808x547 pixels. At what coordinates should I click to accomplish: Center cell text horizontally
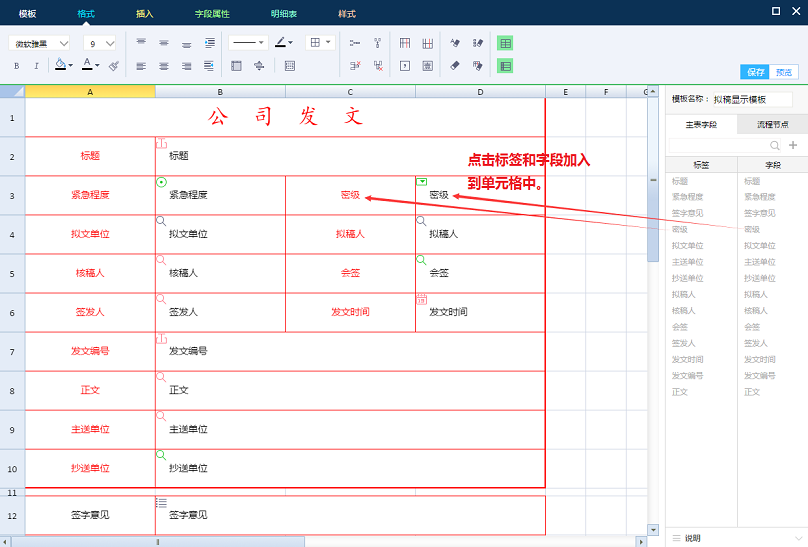click(163, 66)
